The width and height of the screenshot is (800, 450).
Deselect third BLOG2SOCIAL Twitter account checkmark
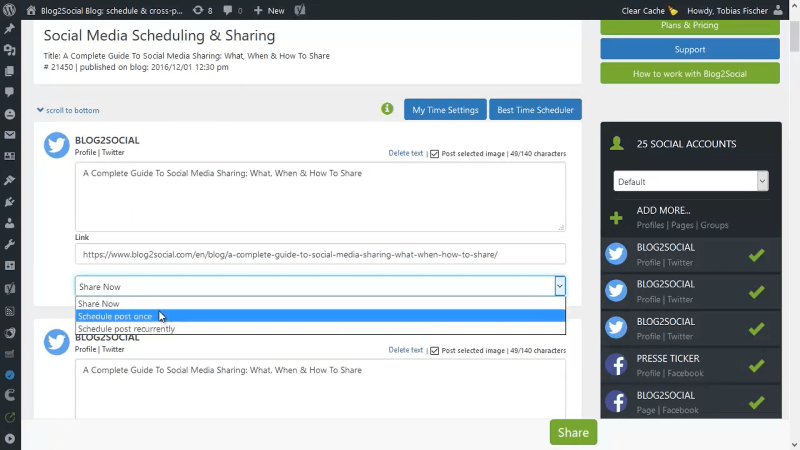pos(757,329)
